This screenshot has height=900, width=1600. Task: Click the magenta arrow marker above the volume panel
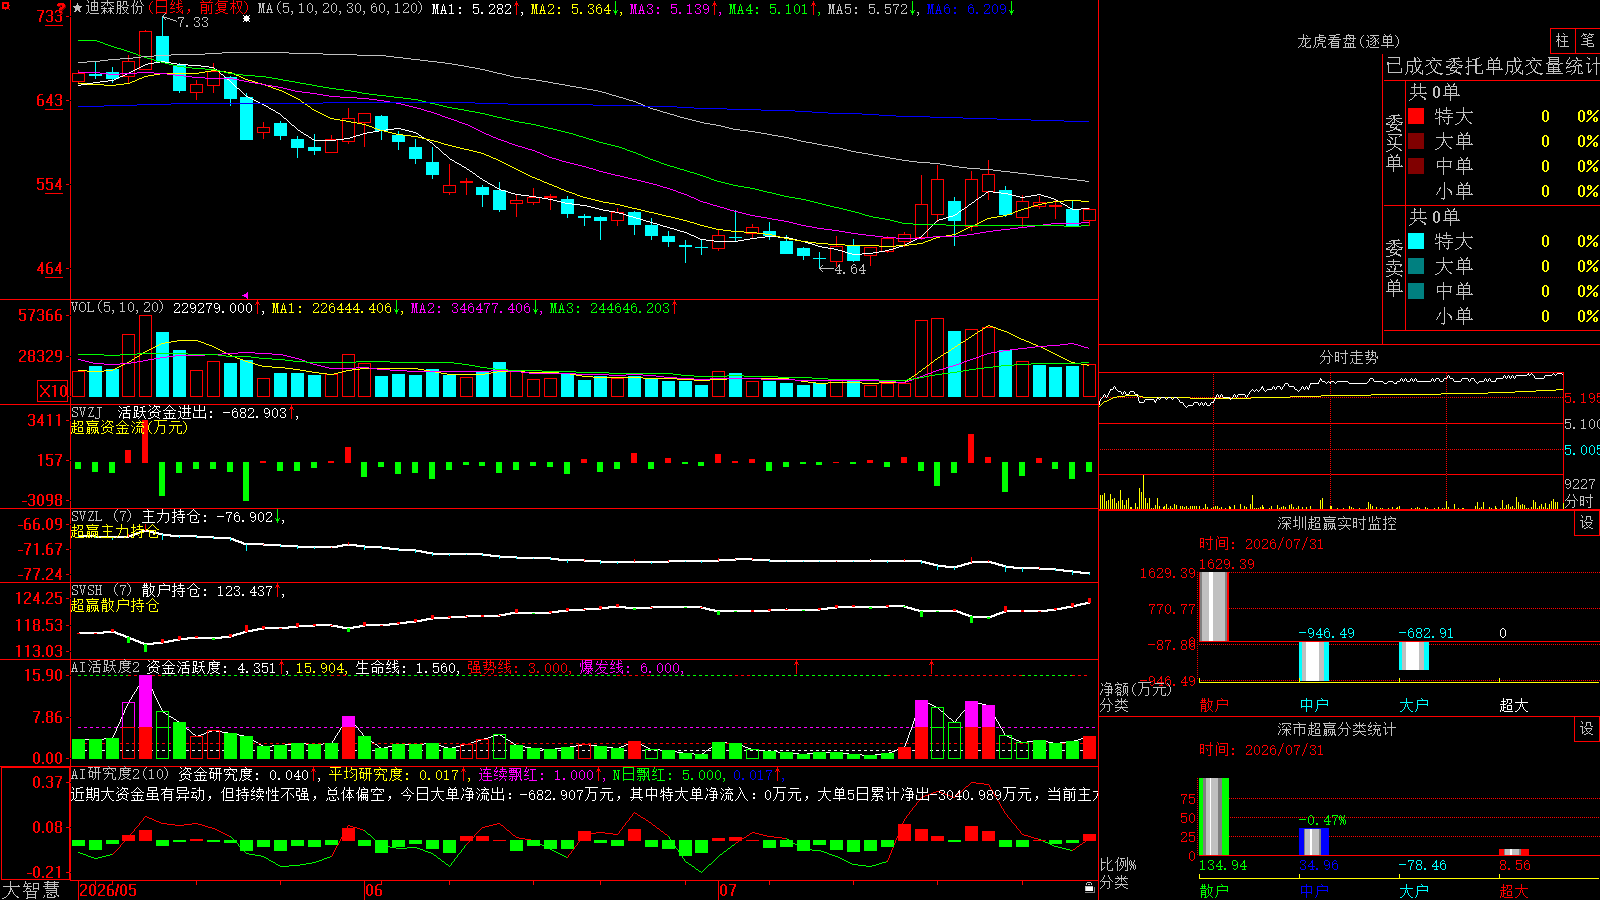(246, 296)
